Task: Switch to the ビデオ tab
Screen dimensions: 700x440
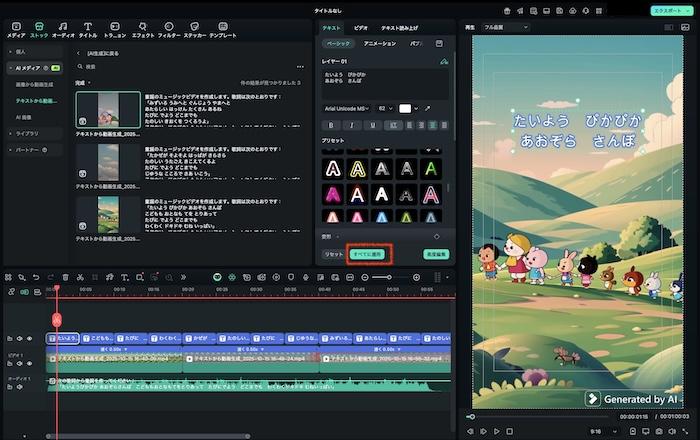Action: pyautogui.click(x=361, y=28)
